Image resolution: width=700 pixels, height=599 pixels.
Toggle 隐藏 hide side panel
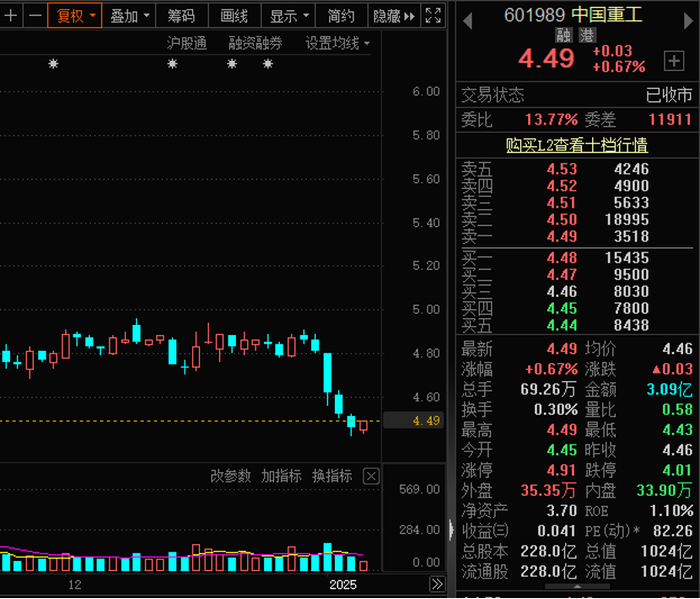394,16
